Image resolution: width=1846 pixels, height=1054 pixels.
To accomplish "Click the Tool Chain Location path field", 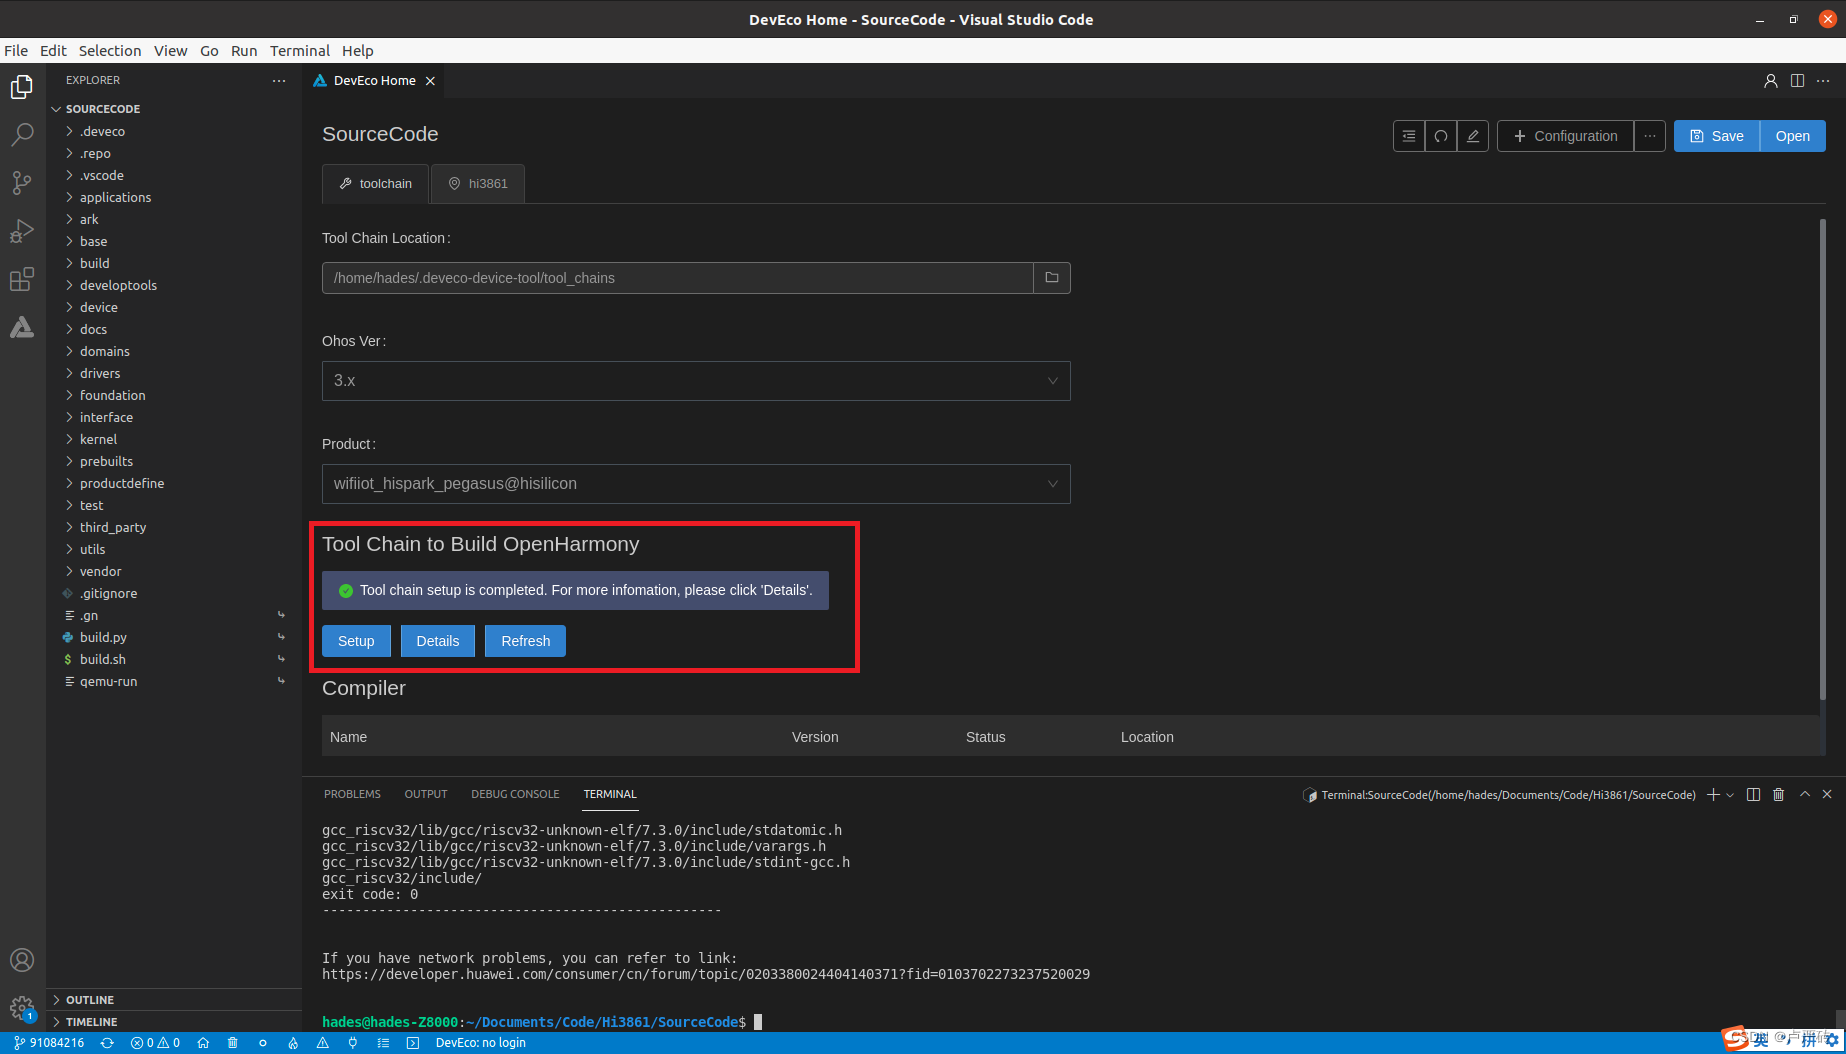I will [677, 278].
